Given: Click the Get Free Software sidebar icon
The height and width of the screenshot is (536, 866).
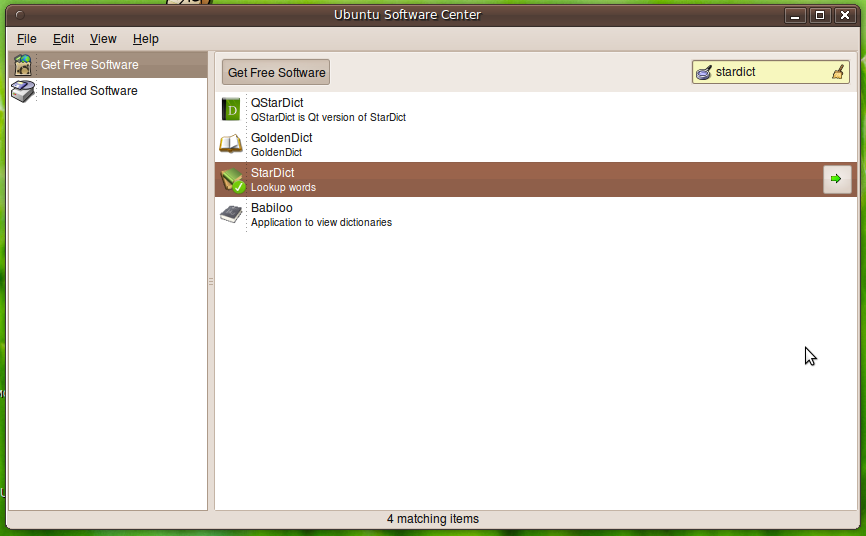Looking at the screenshot, I should pos(23,65).
